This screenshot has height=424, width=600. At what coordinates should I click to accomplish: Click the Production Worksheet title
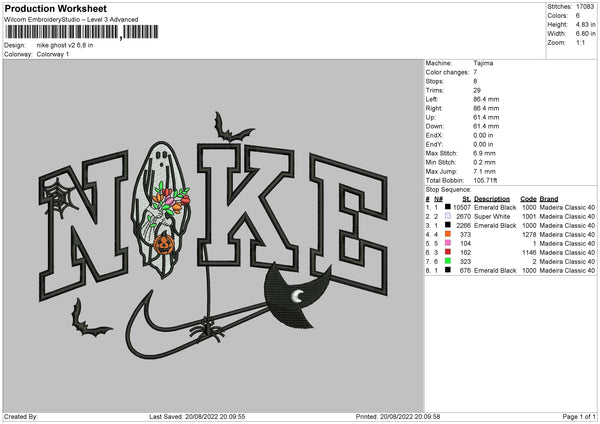[x=55, y=8]
